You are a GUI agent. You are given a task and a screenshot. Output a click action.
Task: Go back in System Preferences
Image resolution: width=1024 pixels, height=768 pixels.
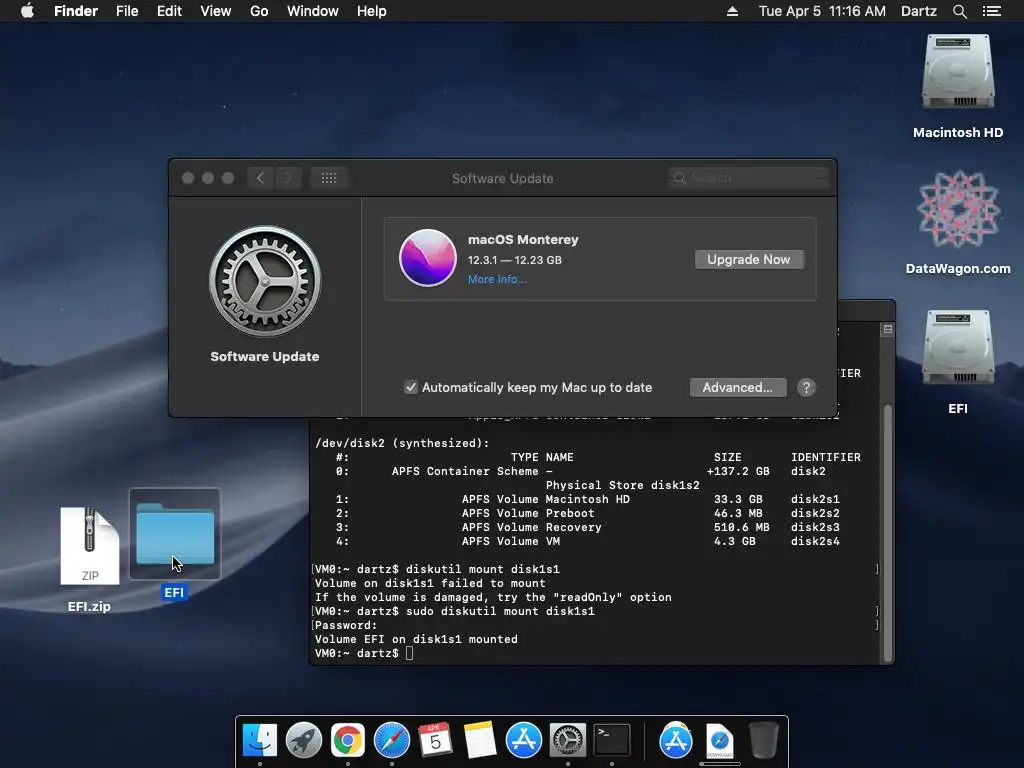coord(261,178)
